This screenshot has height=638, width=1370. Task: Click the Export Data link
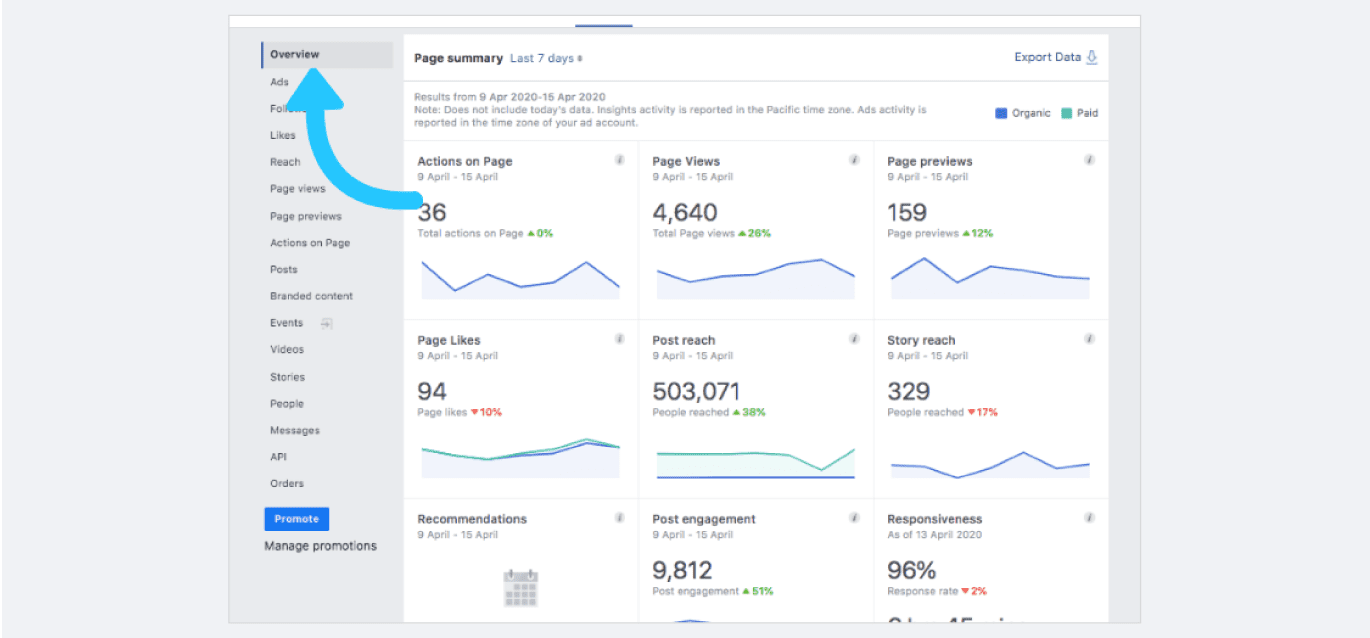[x=1047, y=57]
